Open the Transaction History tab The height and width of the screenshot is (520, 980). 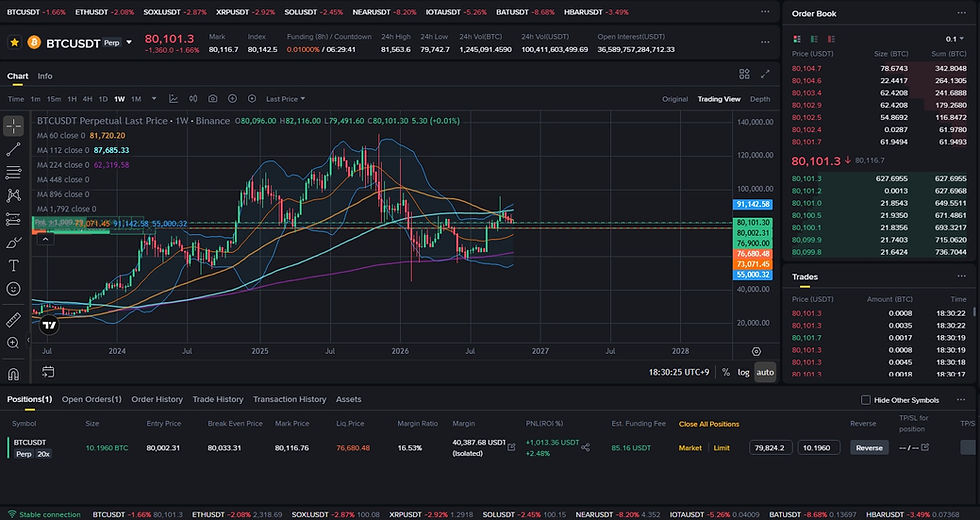[289, 399]
